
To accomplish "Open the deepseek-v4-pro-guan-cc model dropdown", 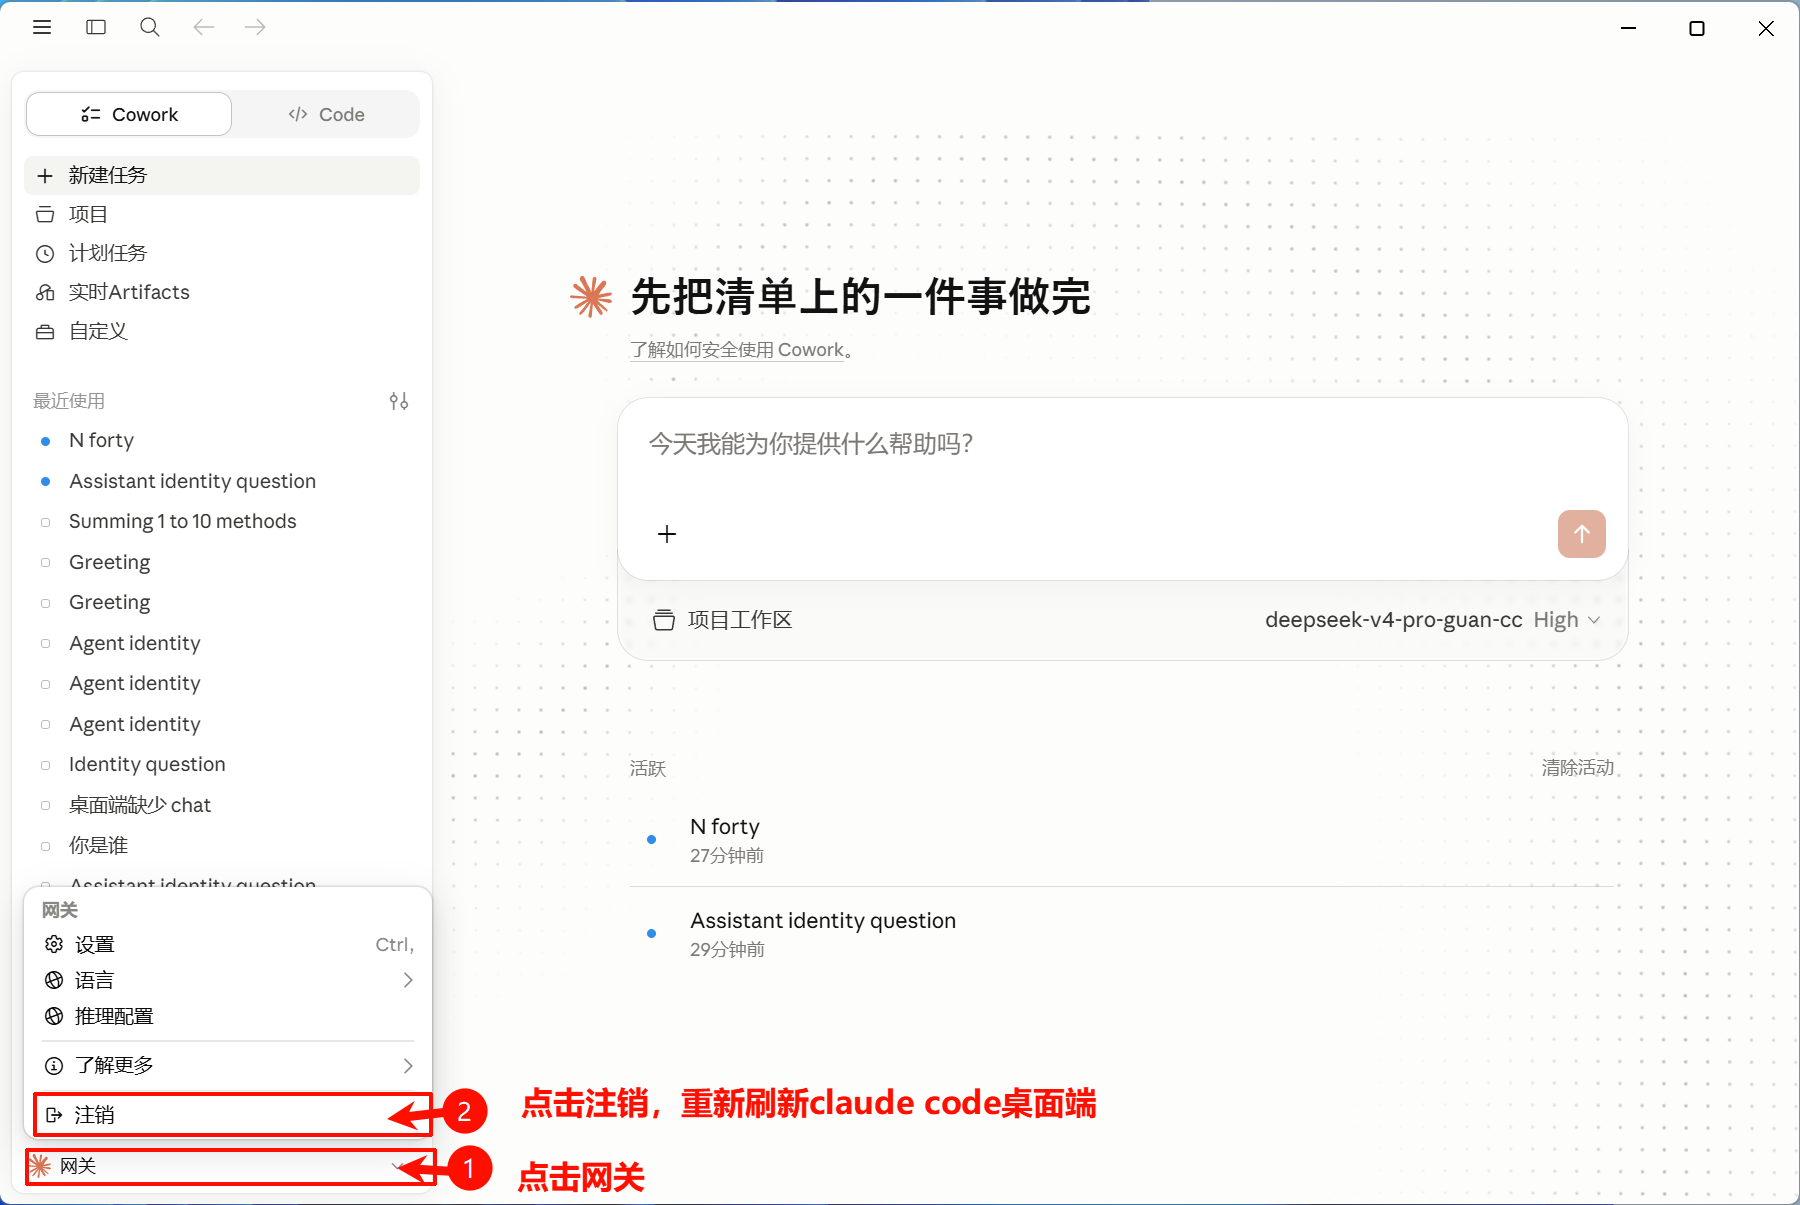I will click(x=1432, y=620).
